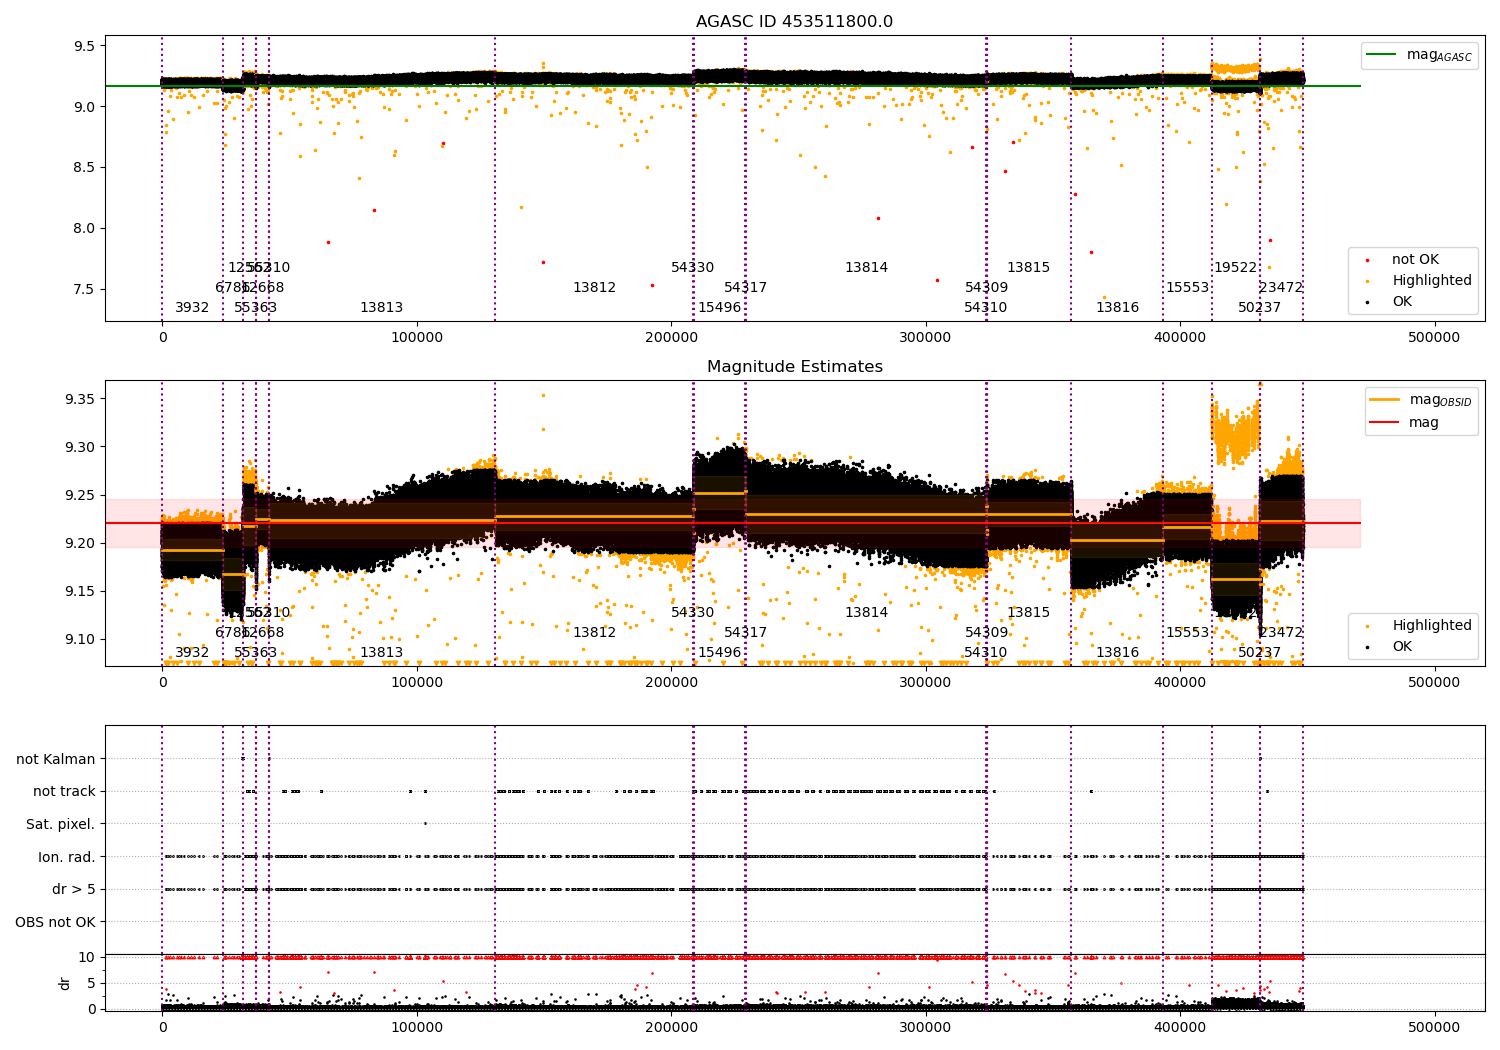
Task: Click obsid label 13814 in the top plot
Action: coord(866,268)
